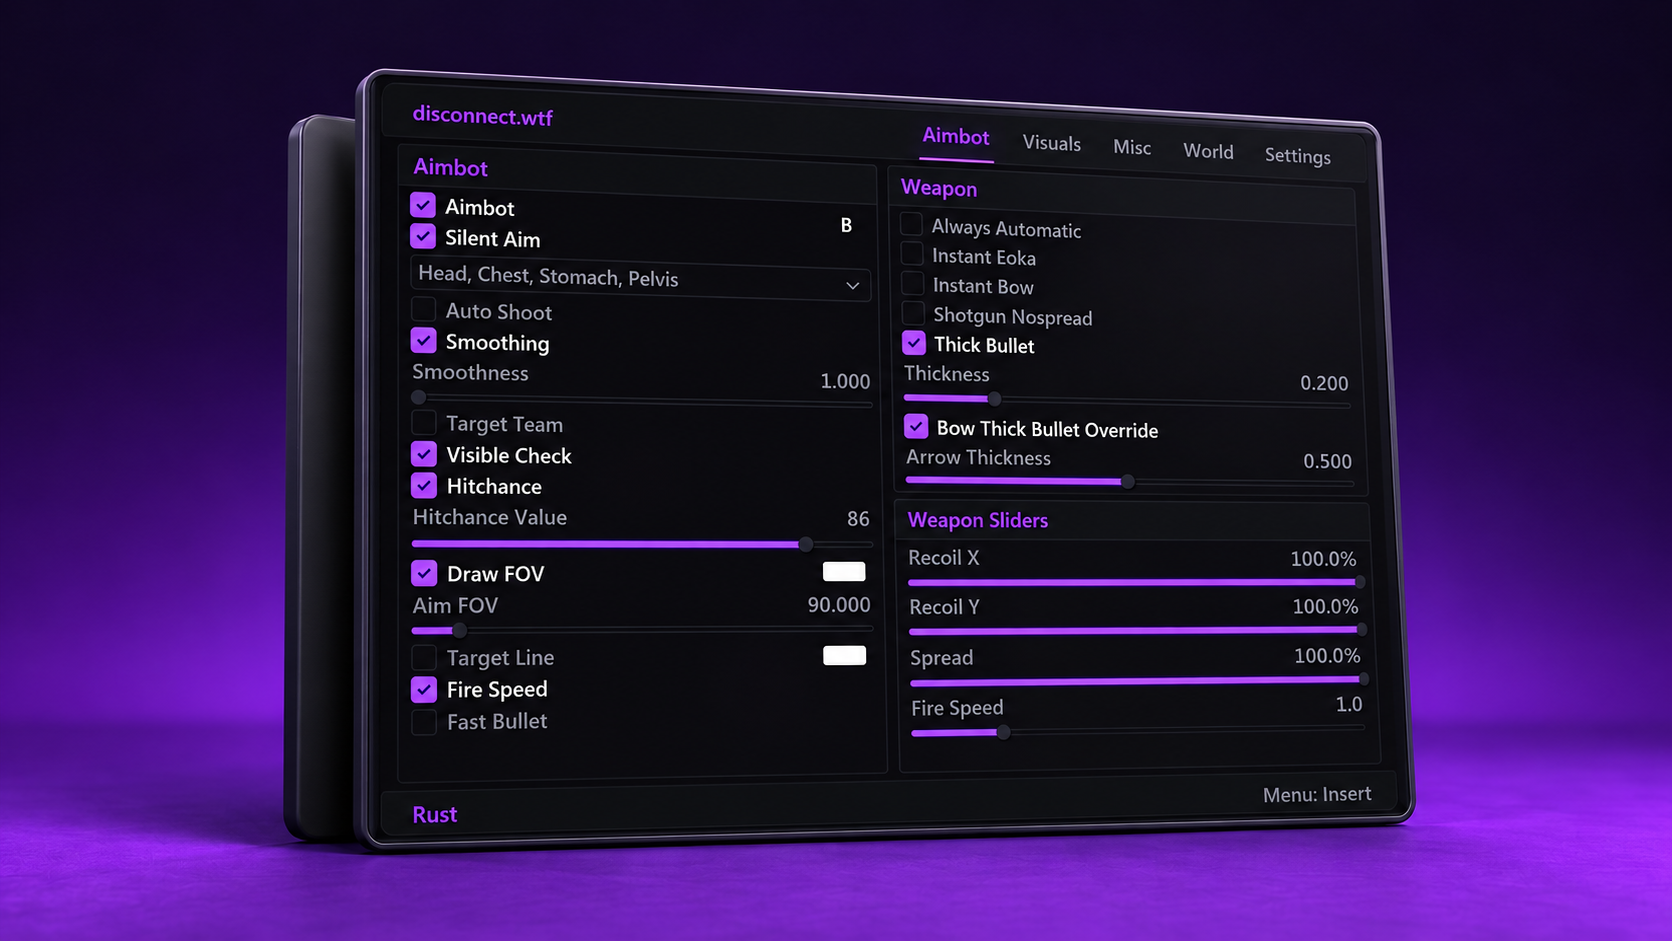Select the Aimbot tab

955,136
